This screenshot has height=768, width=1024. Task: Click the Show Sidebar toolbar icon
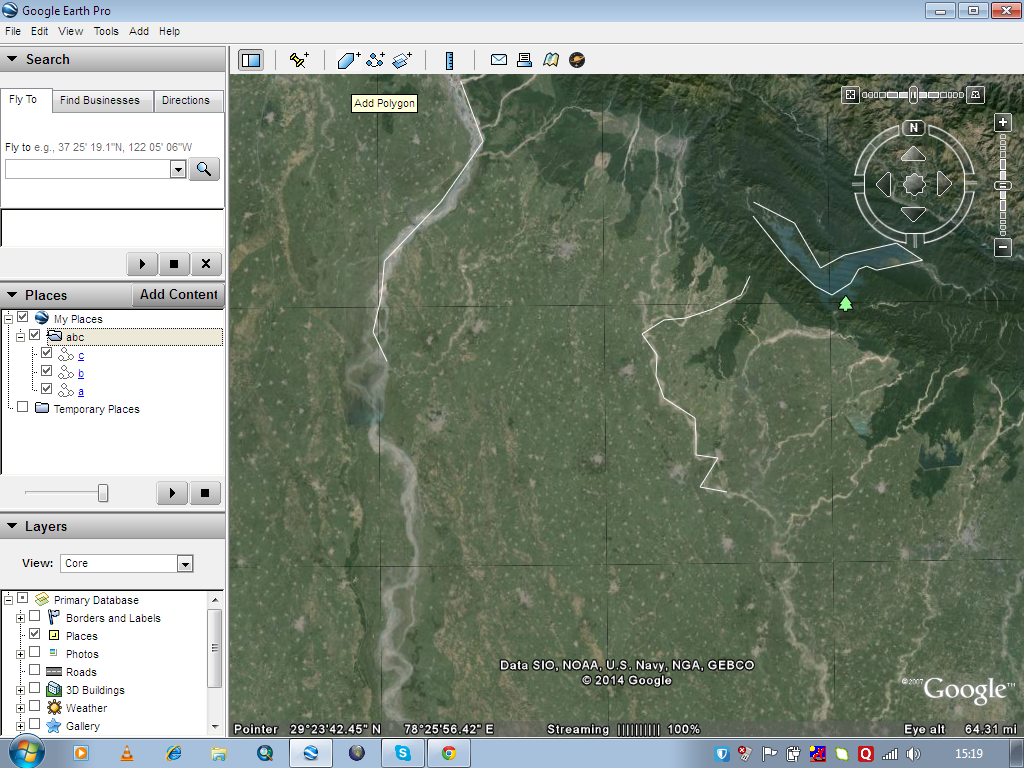tap(250, 60)
